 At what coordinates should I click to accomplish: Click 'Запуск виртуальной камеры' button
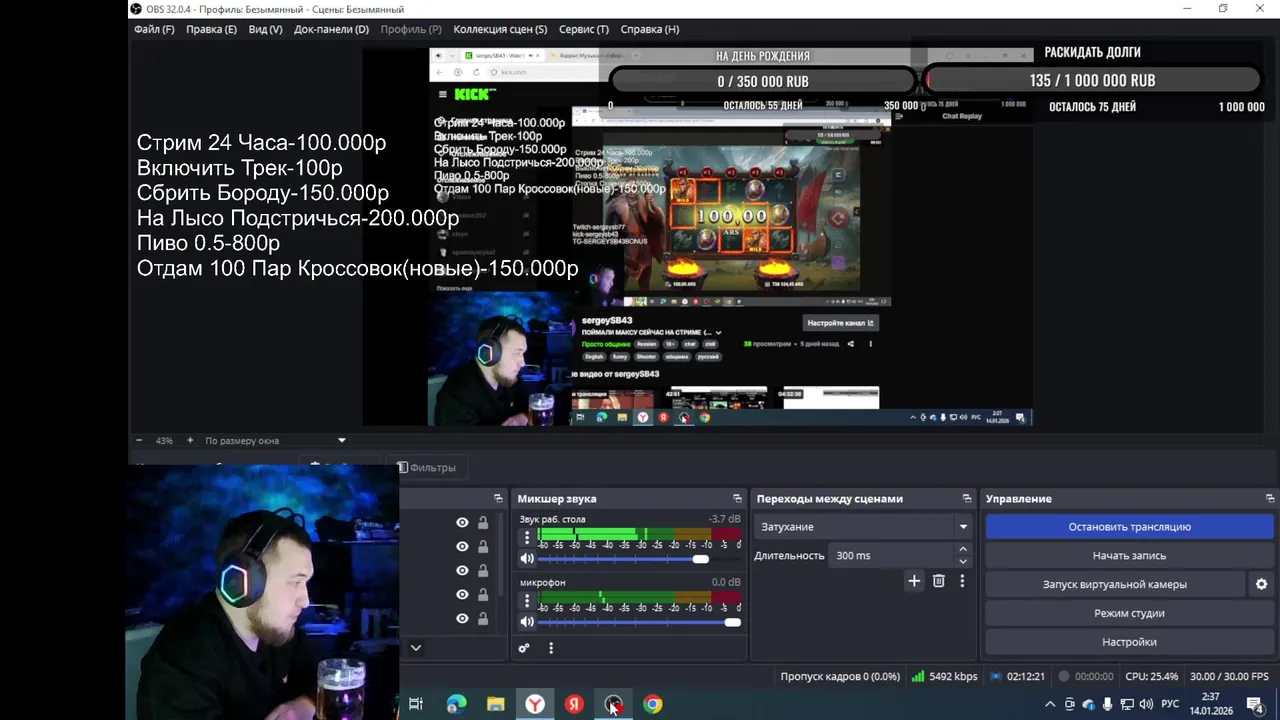click(1115, 584)
